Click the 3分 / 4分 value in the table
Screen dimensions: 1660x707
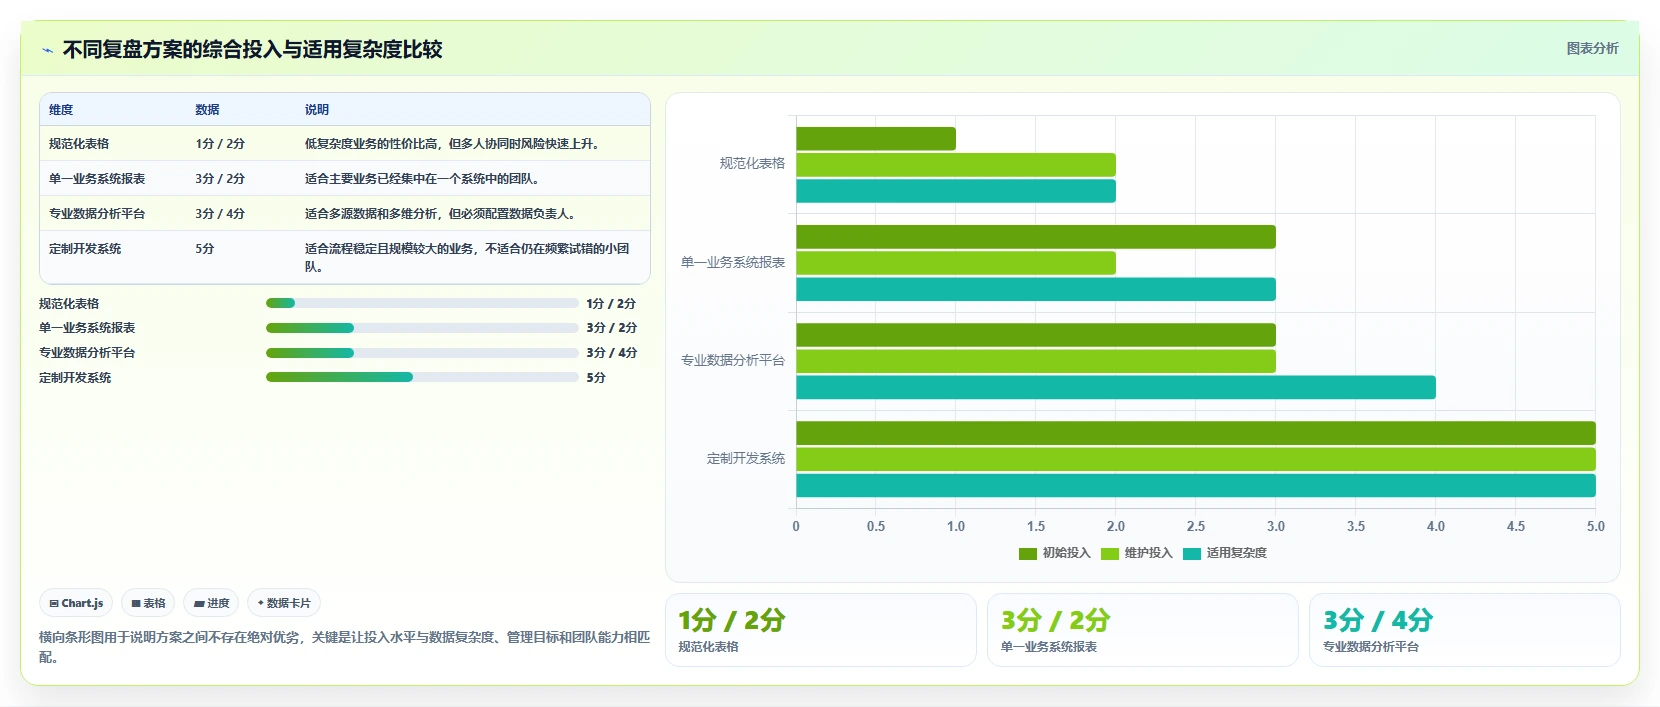tap(220, 214)
